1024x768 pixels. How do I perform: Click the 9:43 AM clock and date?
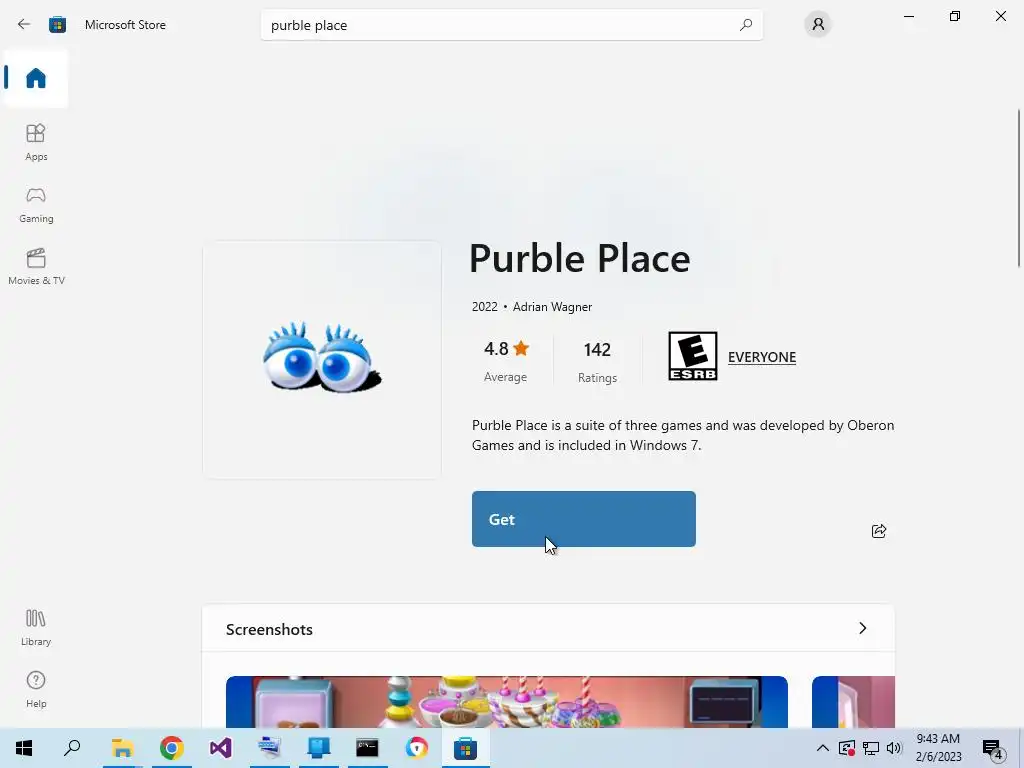[938, 748]
